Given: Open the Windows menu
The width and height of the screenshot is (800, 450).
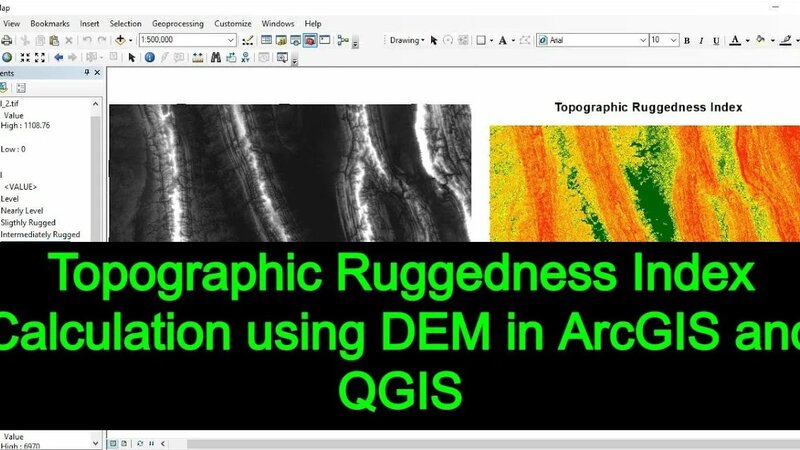Looking at the screenshot, I should [278, 23].
